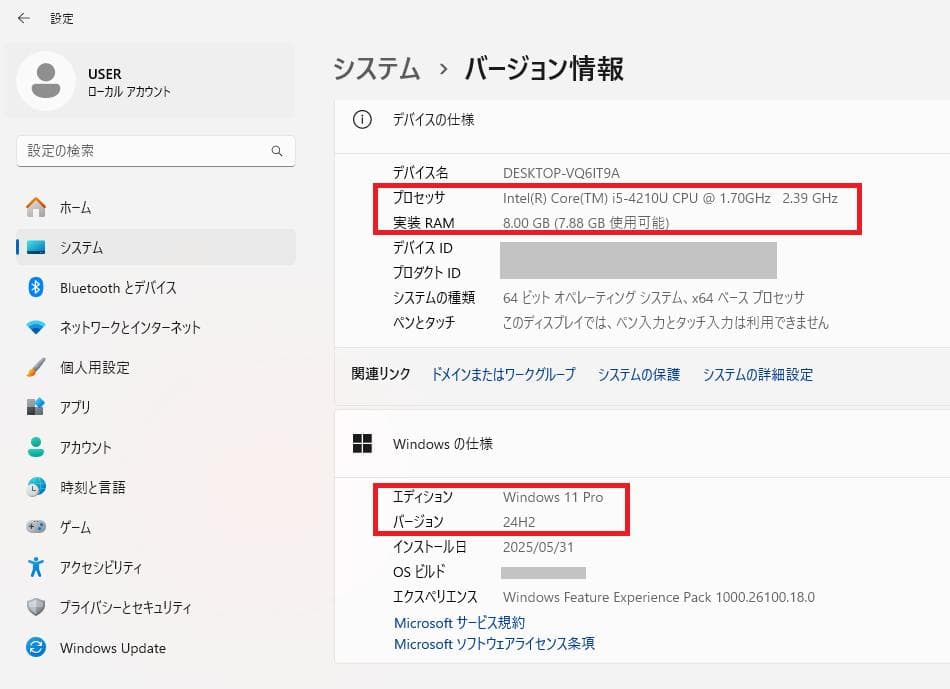950x689 pixels.
Task: Click the version value 24H2
Action: [519, 522]
